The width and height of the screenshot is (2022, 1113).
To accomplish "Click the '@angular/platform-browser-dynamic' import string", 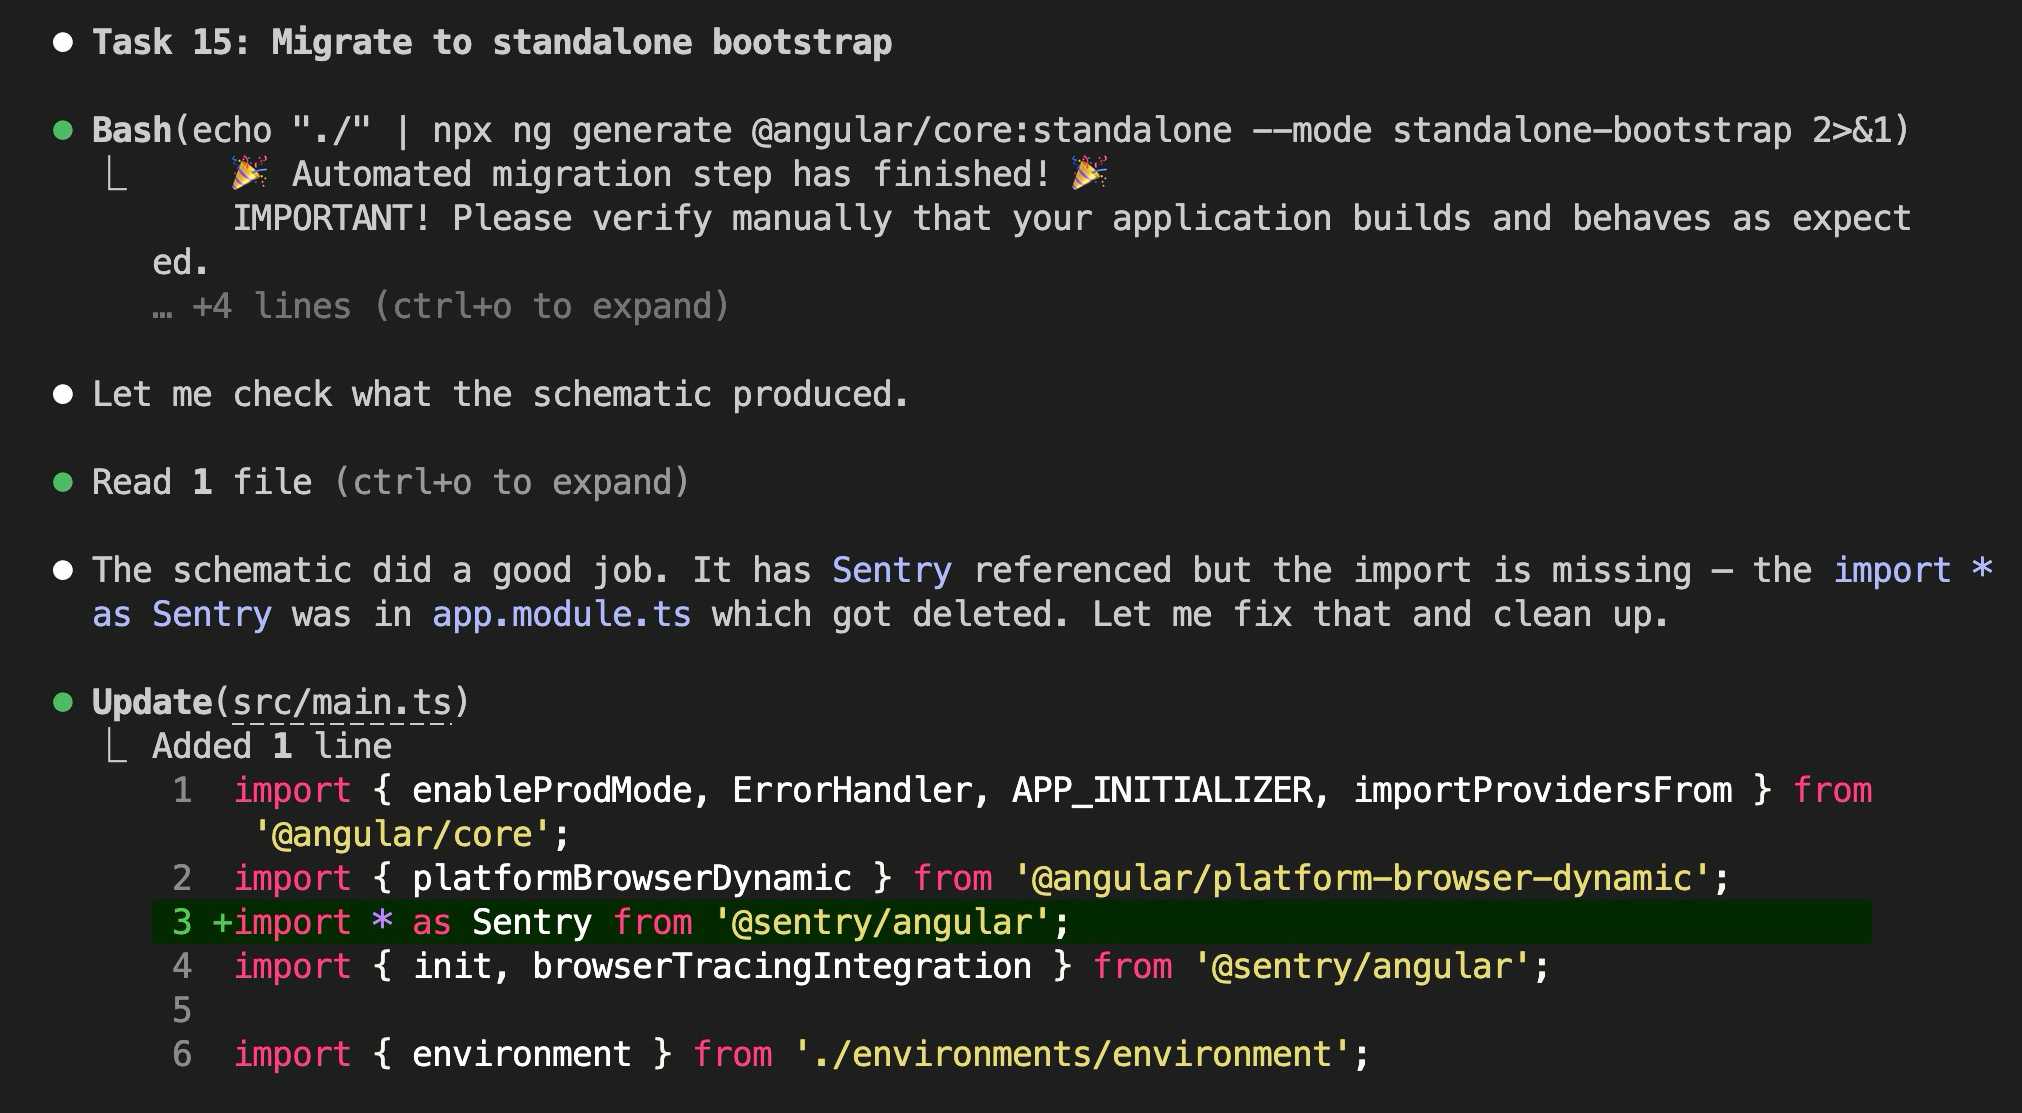I will coord(1360,878).
